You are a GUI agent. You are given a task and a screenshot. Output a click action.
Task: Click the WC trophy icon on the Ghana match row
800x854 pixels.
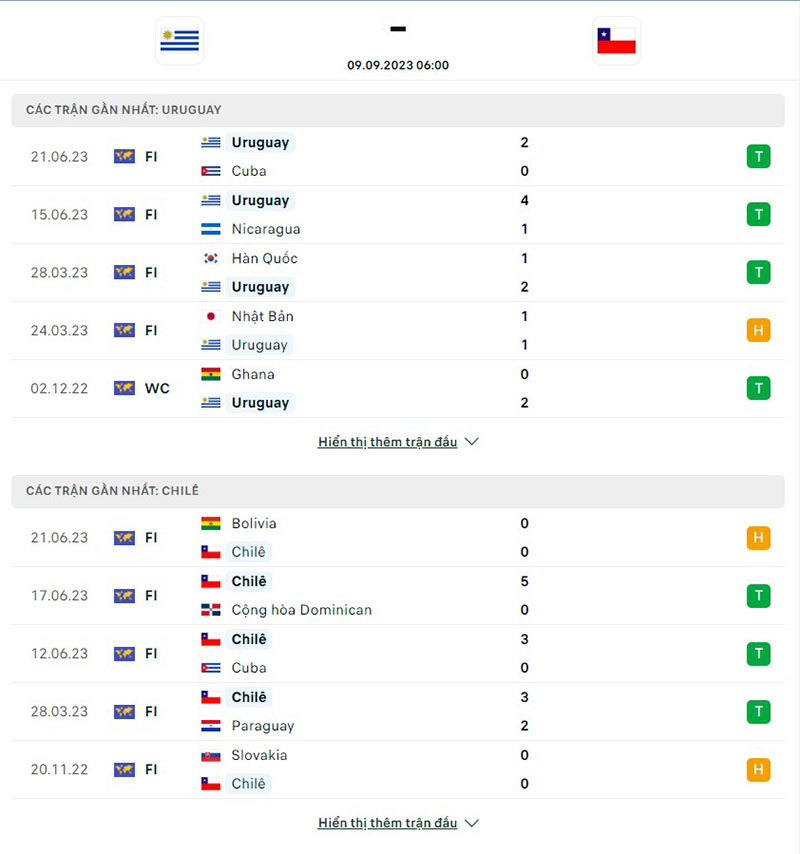pyautogui.click(x=124, y=388)
